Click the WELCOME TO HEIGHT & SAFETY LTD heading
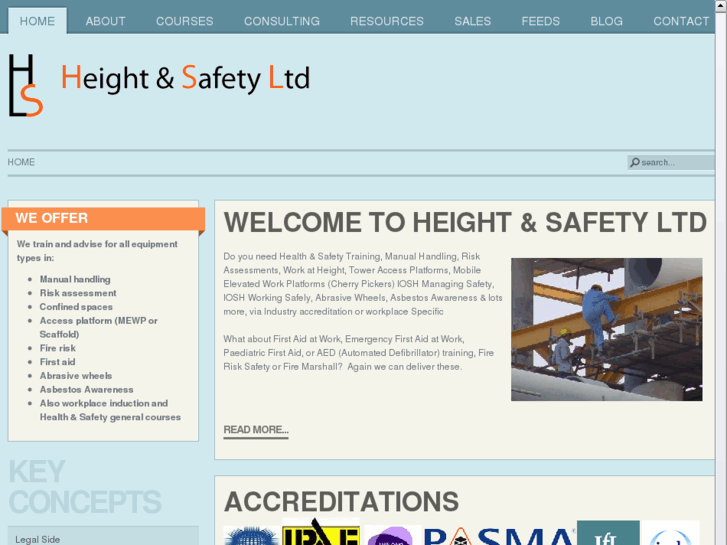 point(465,222)
